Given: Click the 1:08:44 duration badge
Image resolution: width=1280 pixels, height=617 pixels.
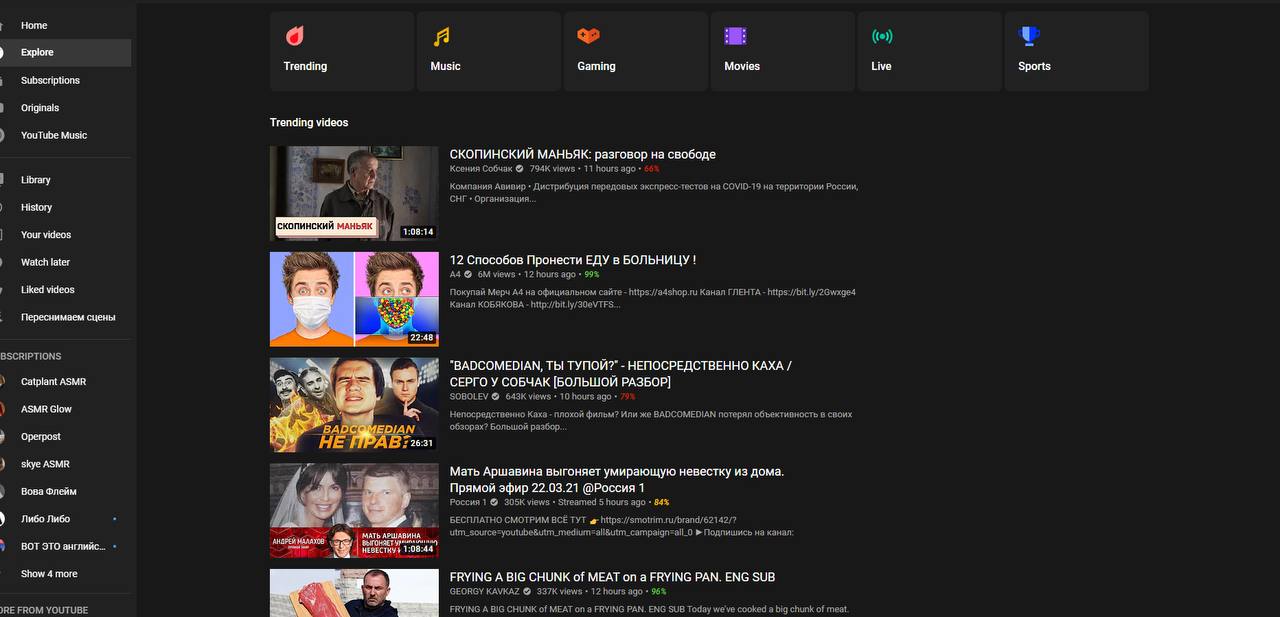Looking at the screenshot, I should [x=418, y=549].
